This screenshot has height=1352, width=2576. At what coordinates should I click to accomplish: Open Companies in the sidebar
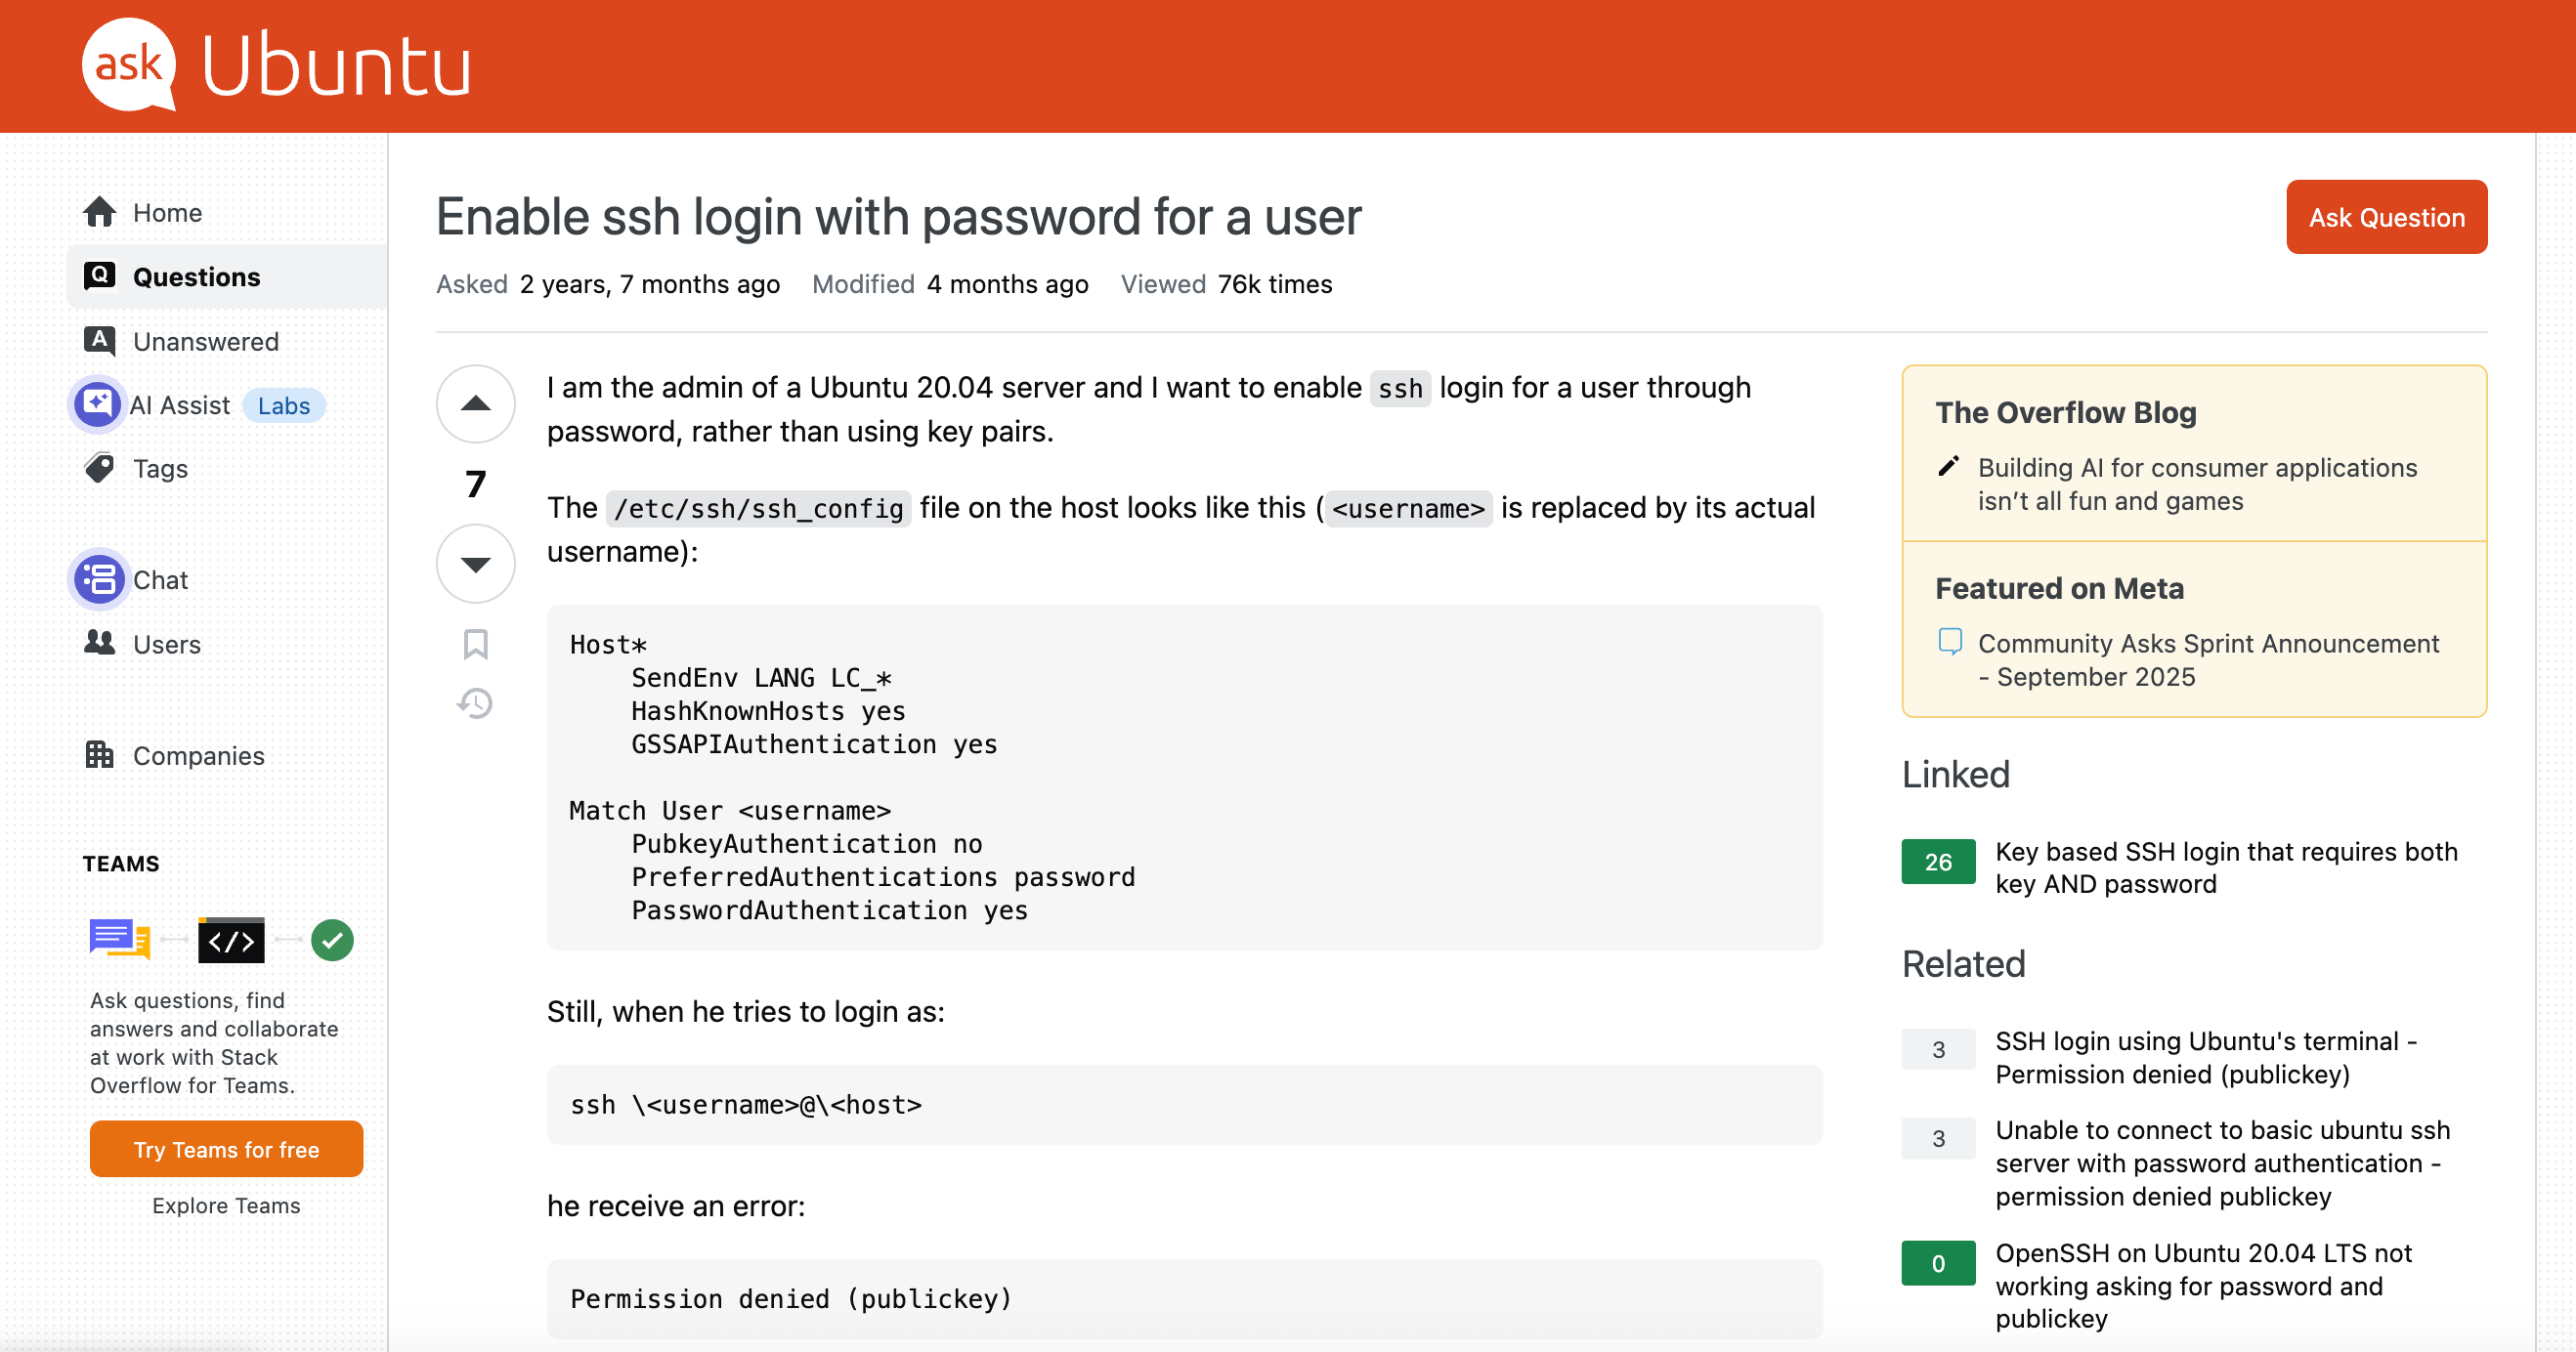point(198,756)
